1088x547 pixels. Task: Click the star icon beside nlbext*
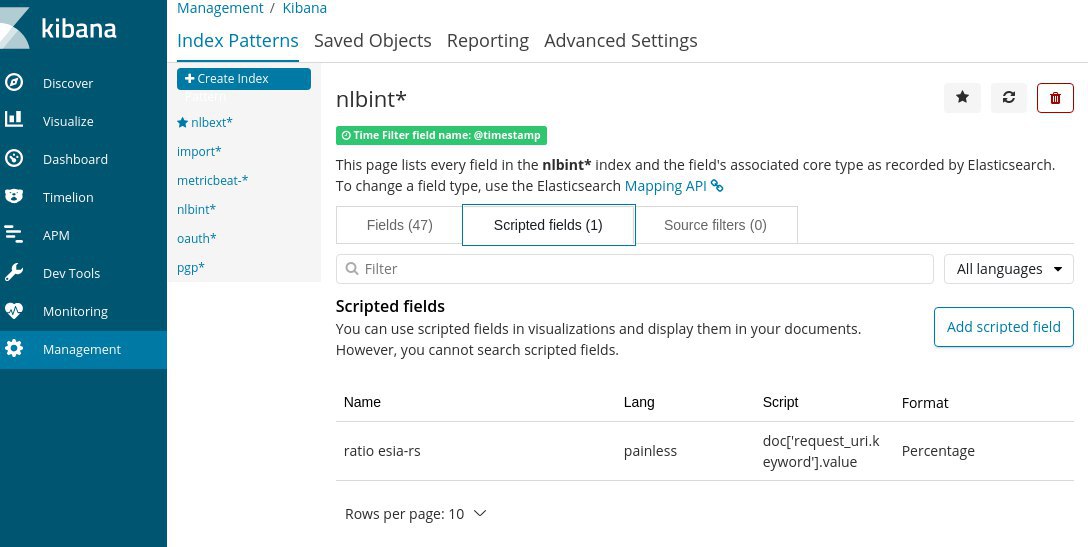[x=182, y=122]
